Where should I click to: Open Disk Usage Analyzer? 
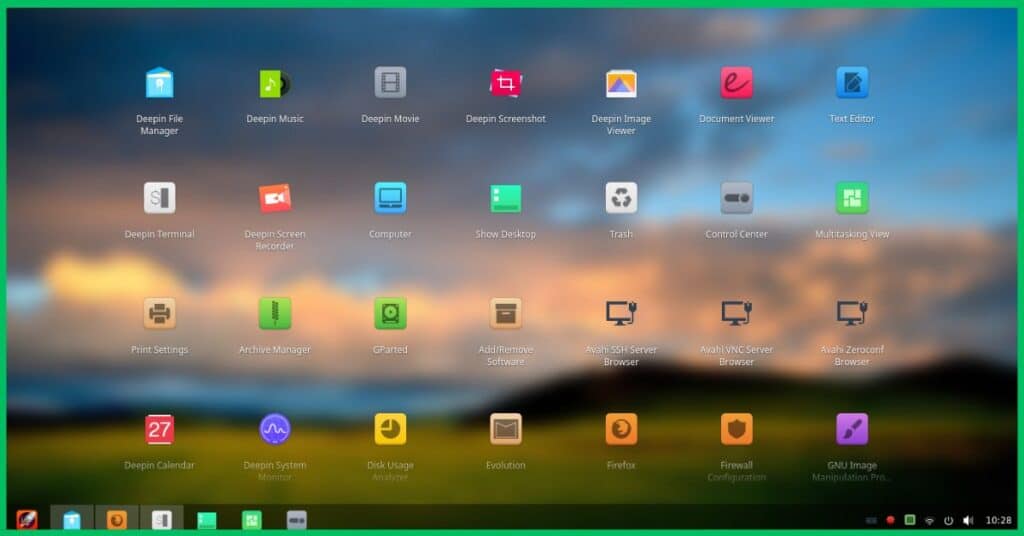click(x=391, y=429)
